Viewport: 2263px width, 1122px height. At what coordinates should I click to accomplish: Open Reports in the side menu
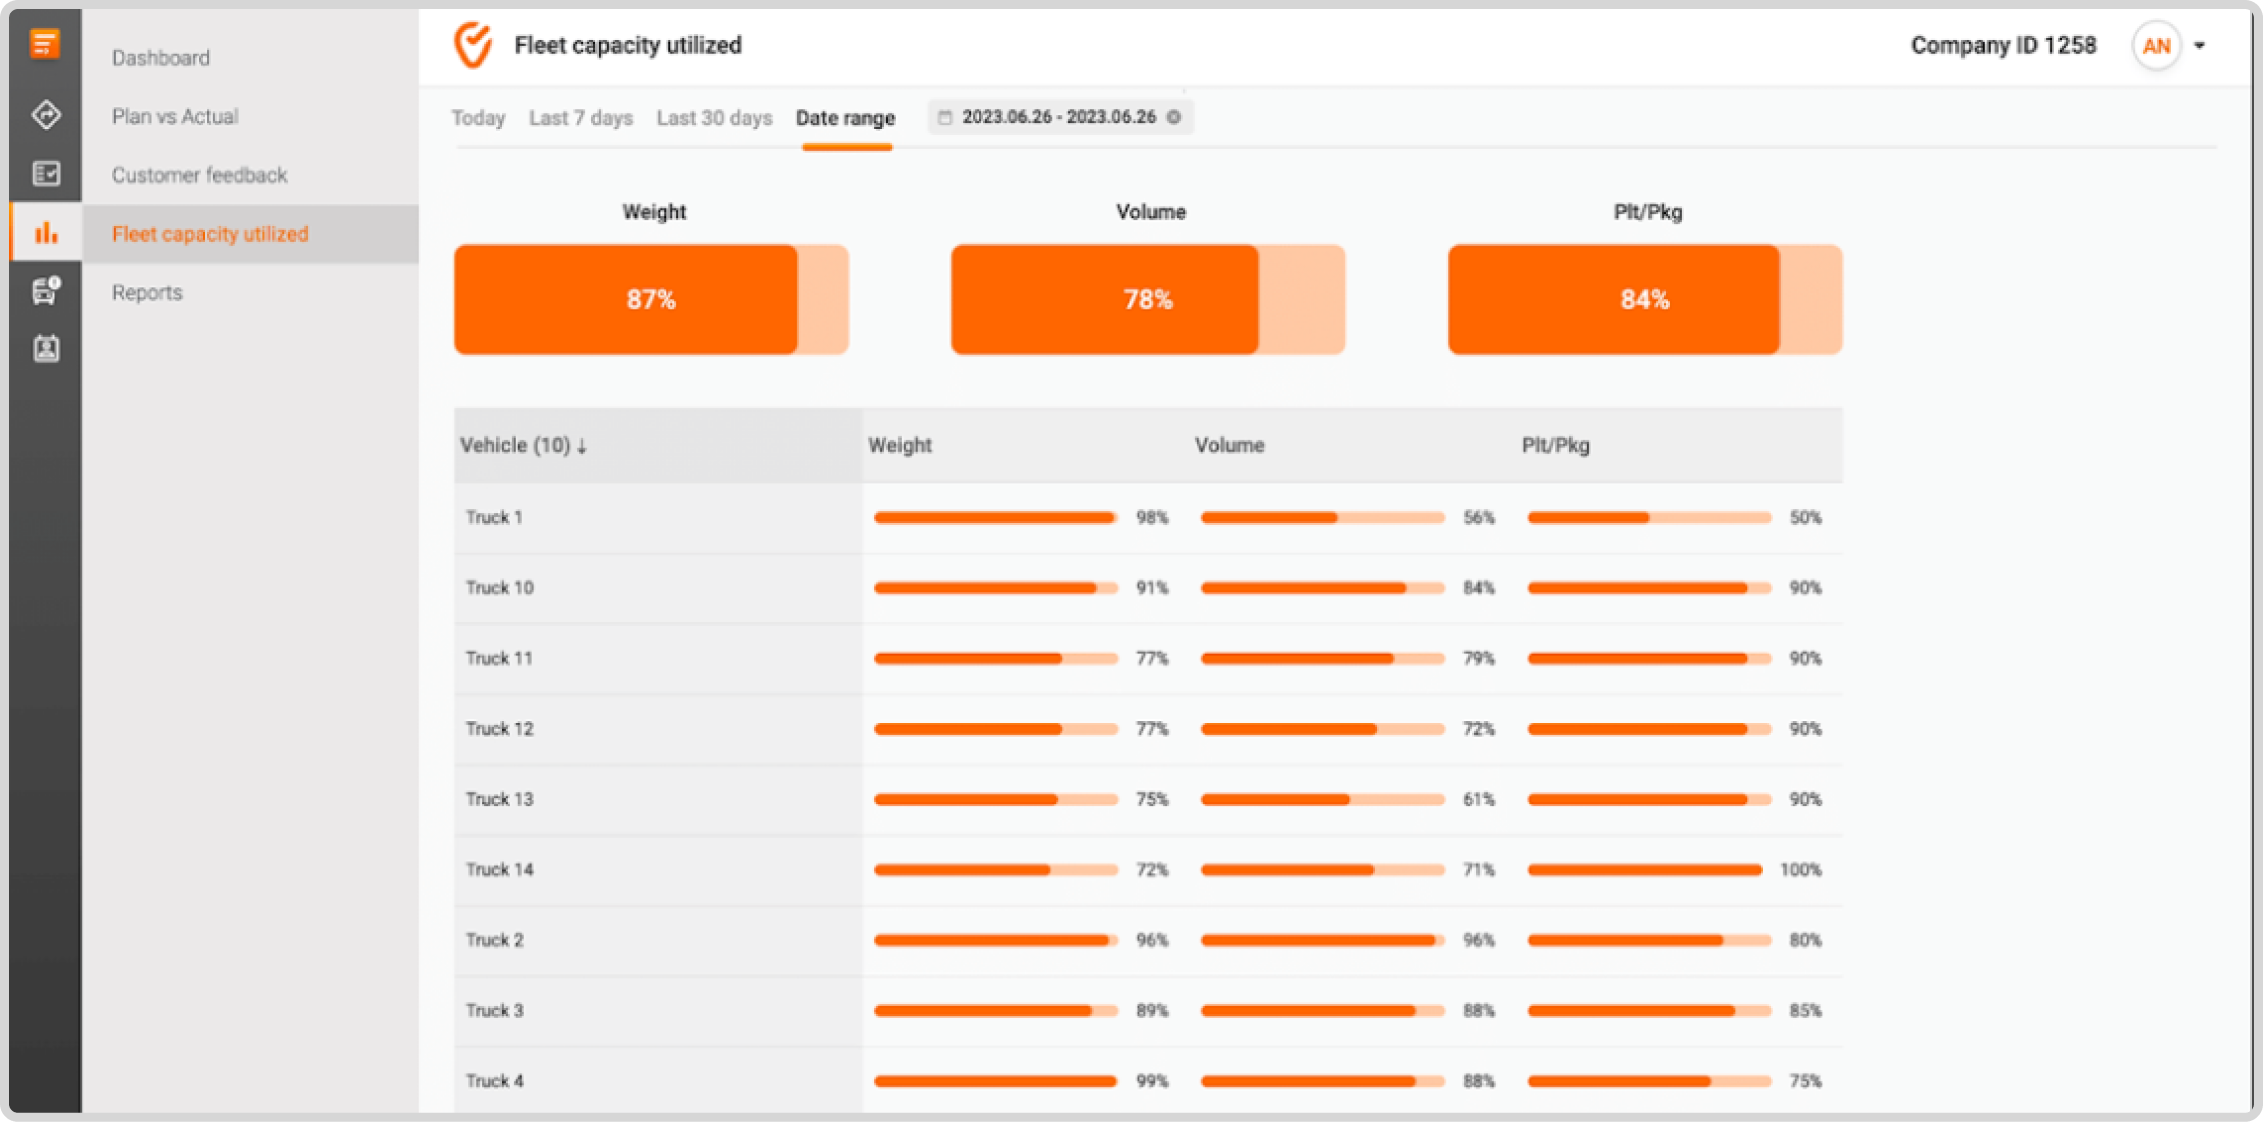[x=147, y=293]
